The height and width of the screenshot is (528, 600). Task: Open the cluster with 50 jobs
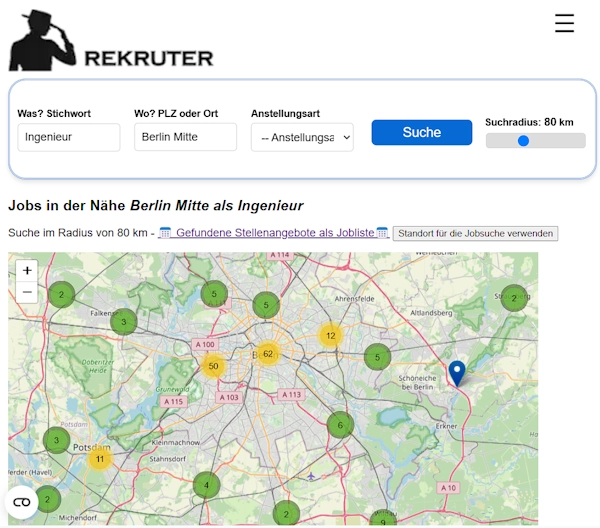[x=213, y=366]
